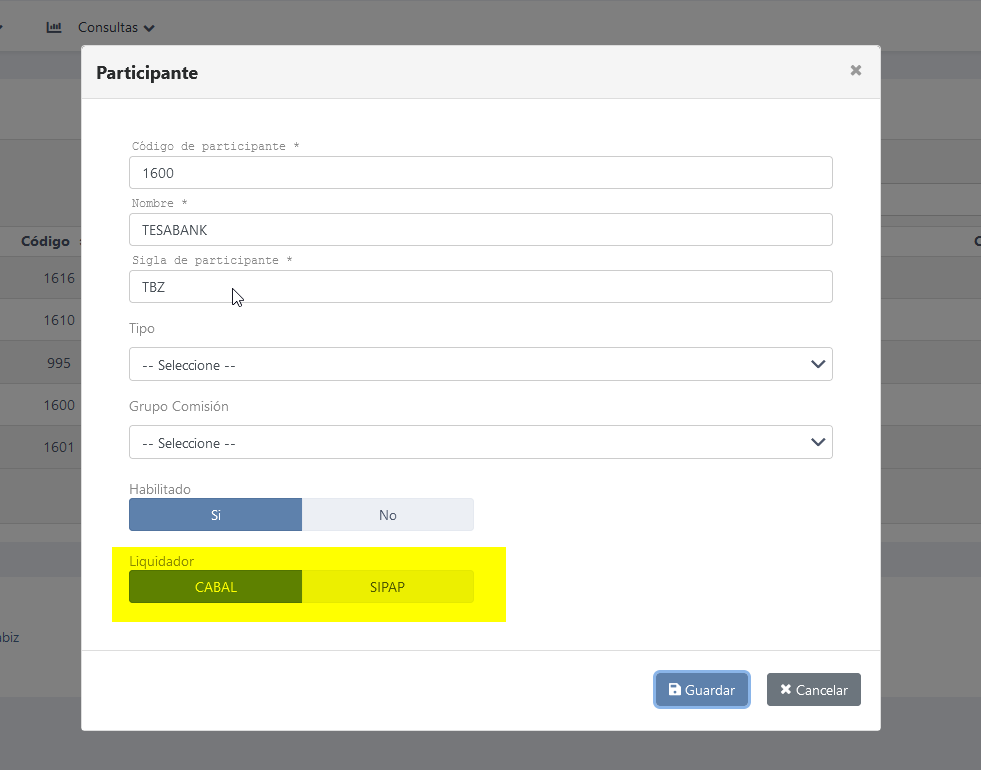Choose CABAL as Liquidador

pos(215,587)
